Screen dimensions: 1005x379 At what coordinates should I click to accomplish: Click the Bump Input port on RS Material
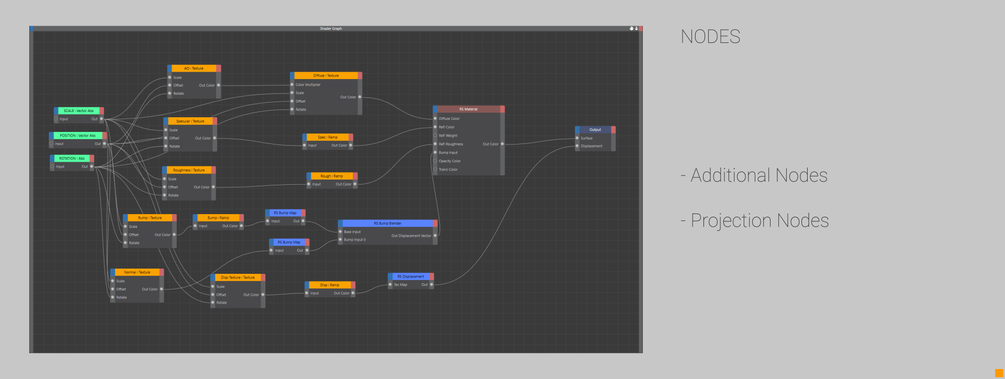[435, 153]
